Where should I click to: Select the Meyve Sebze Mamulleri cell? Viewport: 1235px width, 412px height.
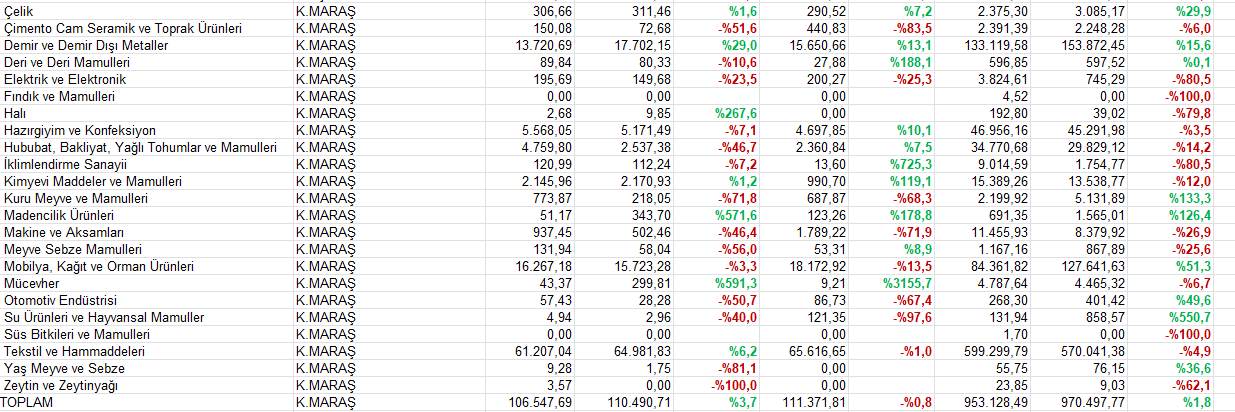click(x=72, y=249)
